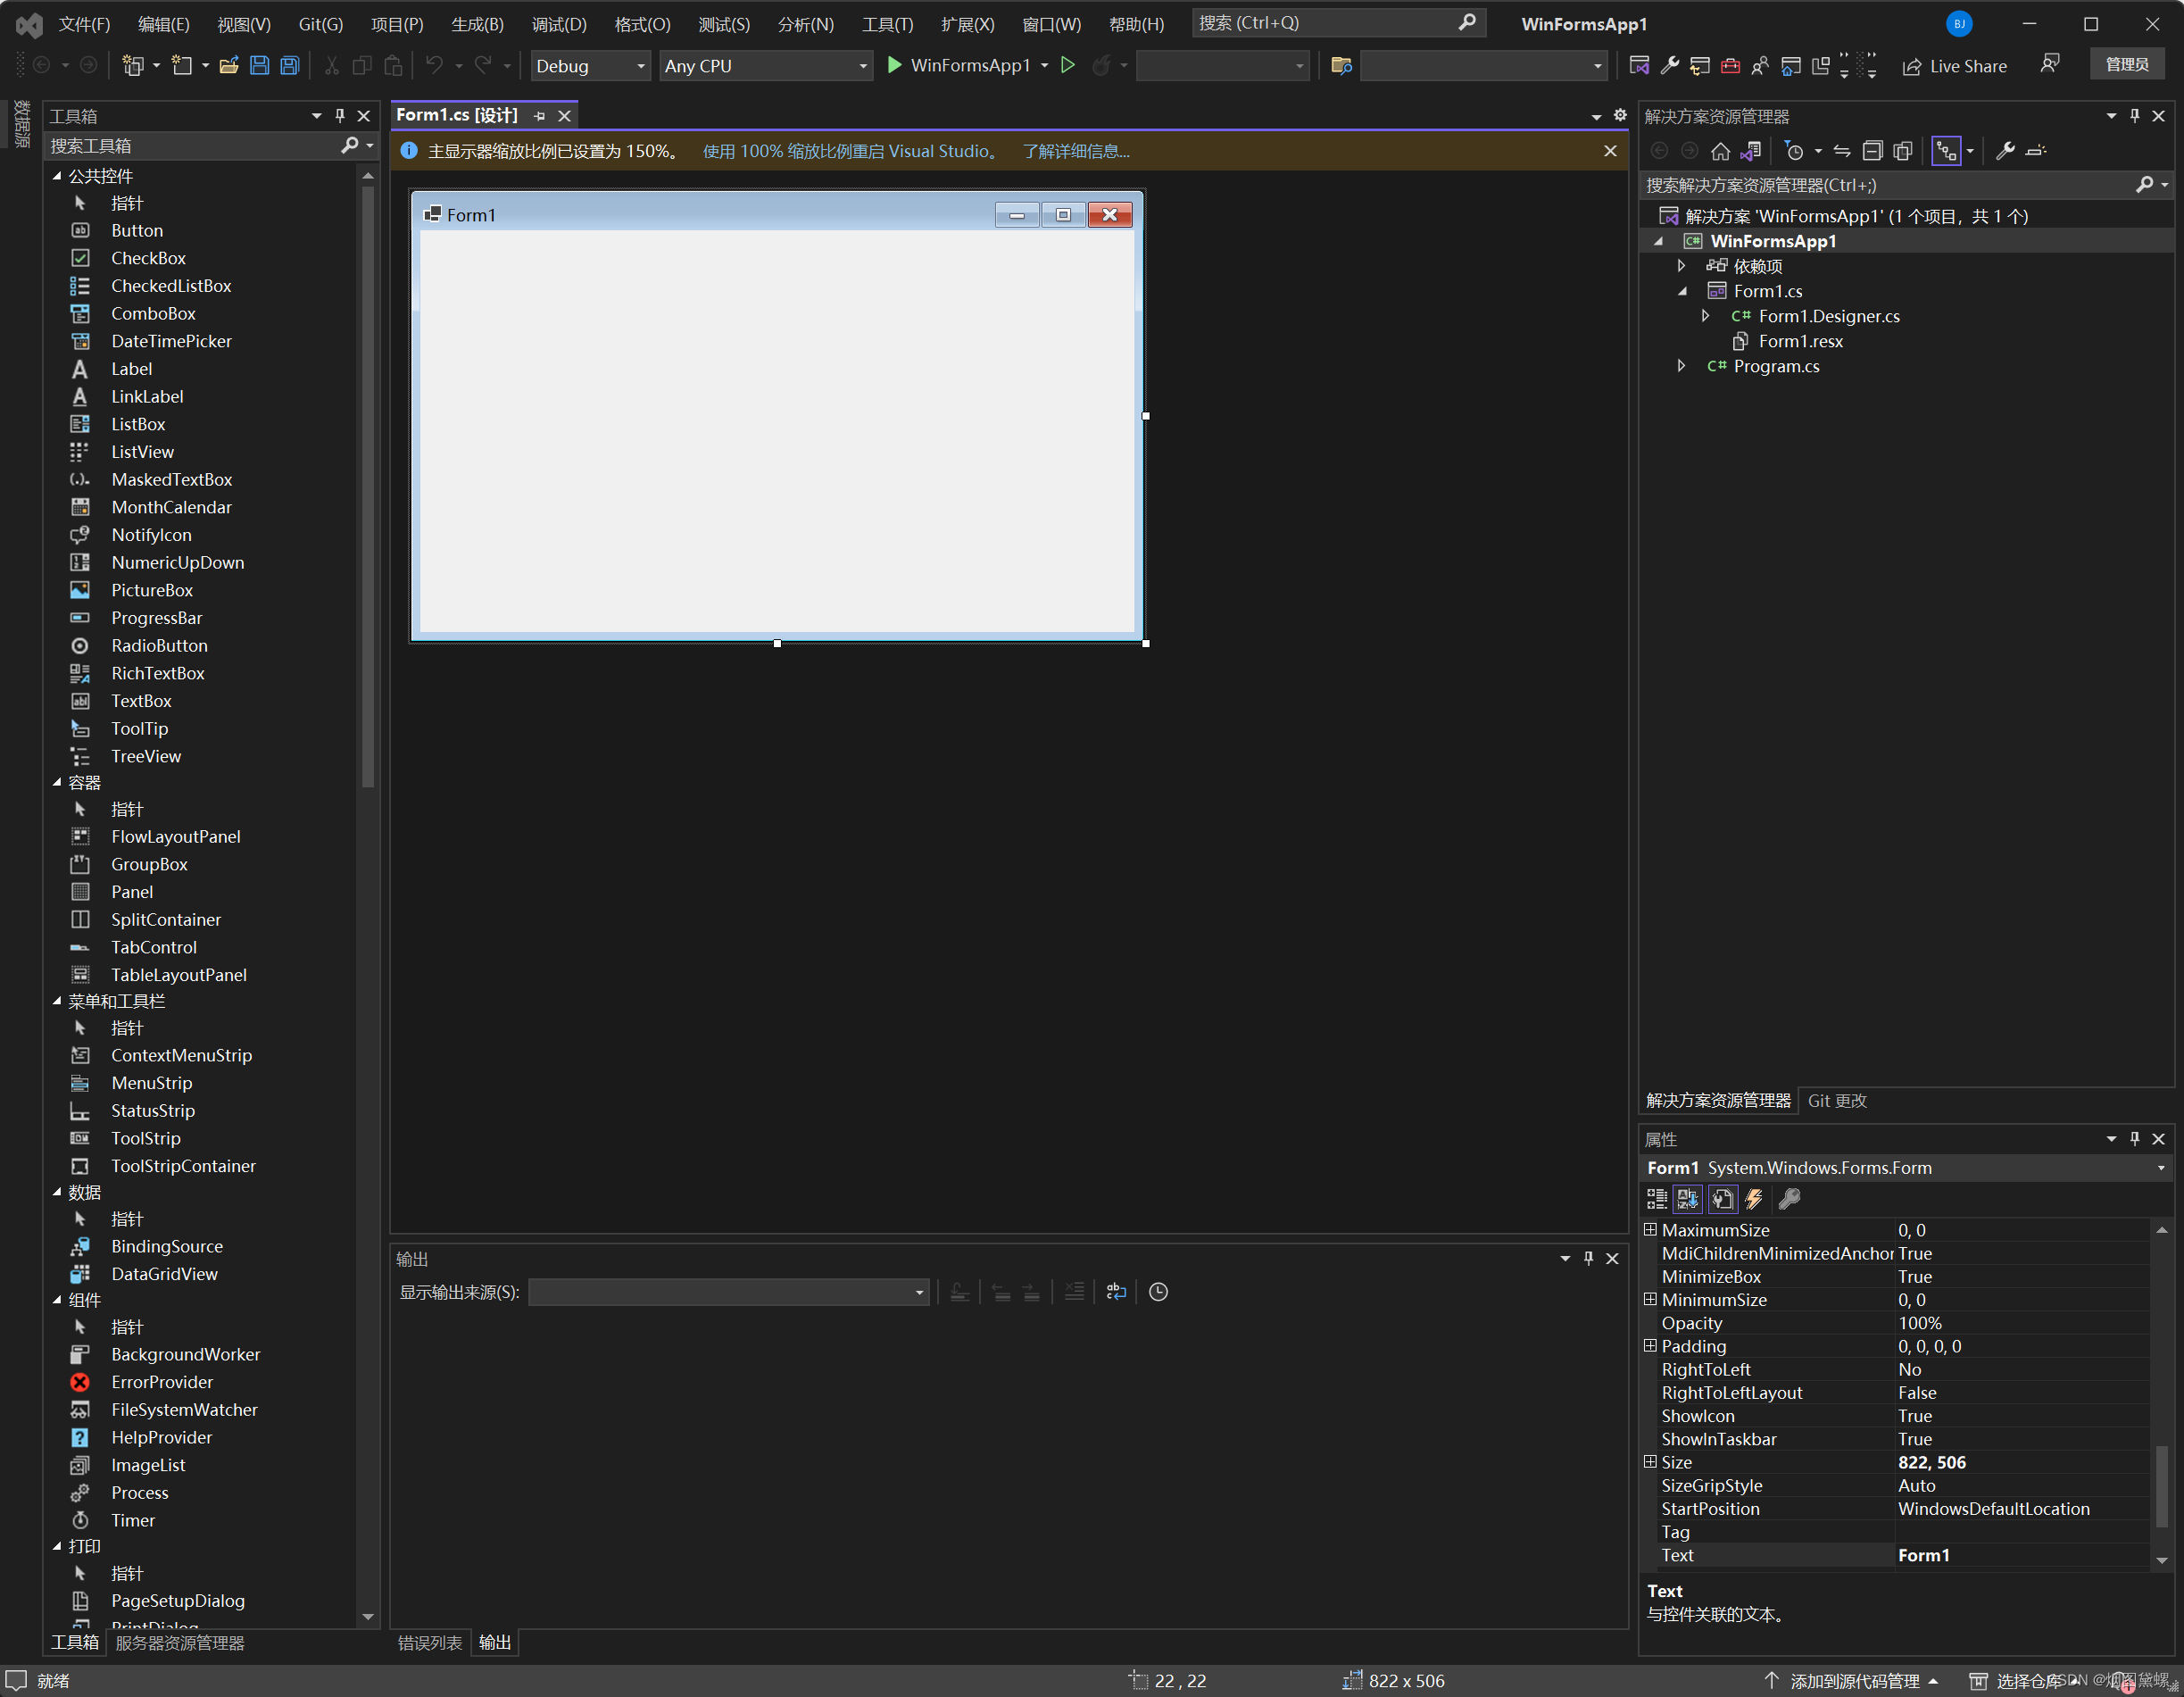Toggle auto-hide pin on Toolbox panel
Viewport: 2184px width, 1697px height.
click(340, 116)
